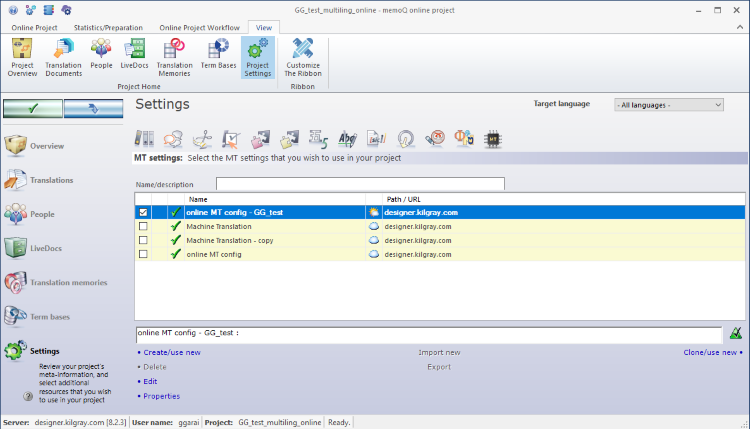Select the circular dial settings icon

click(406, 139)
